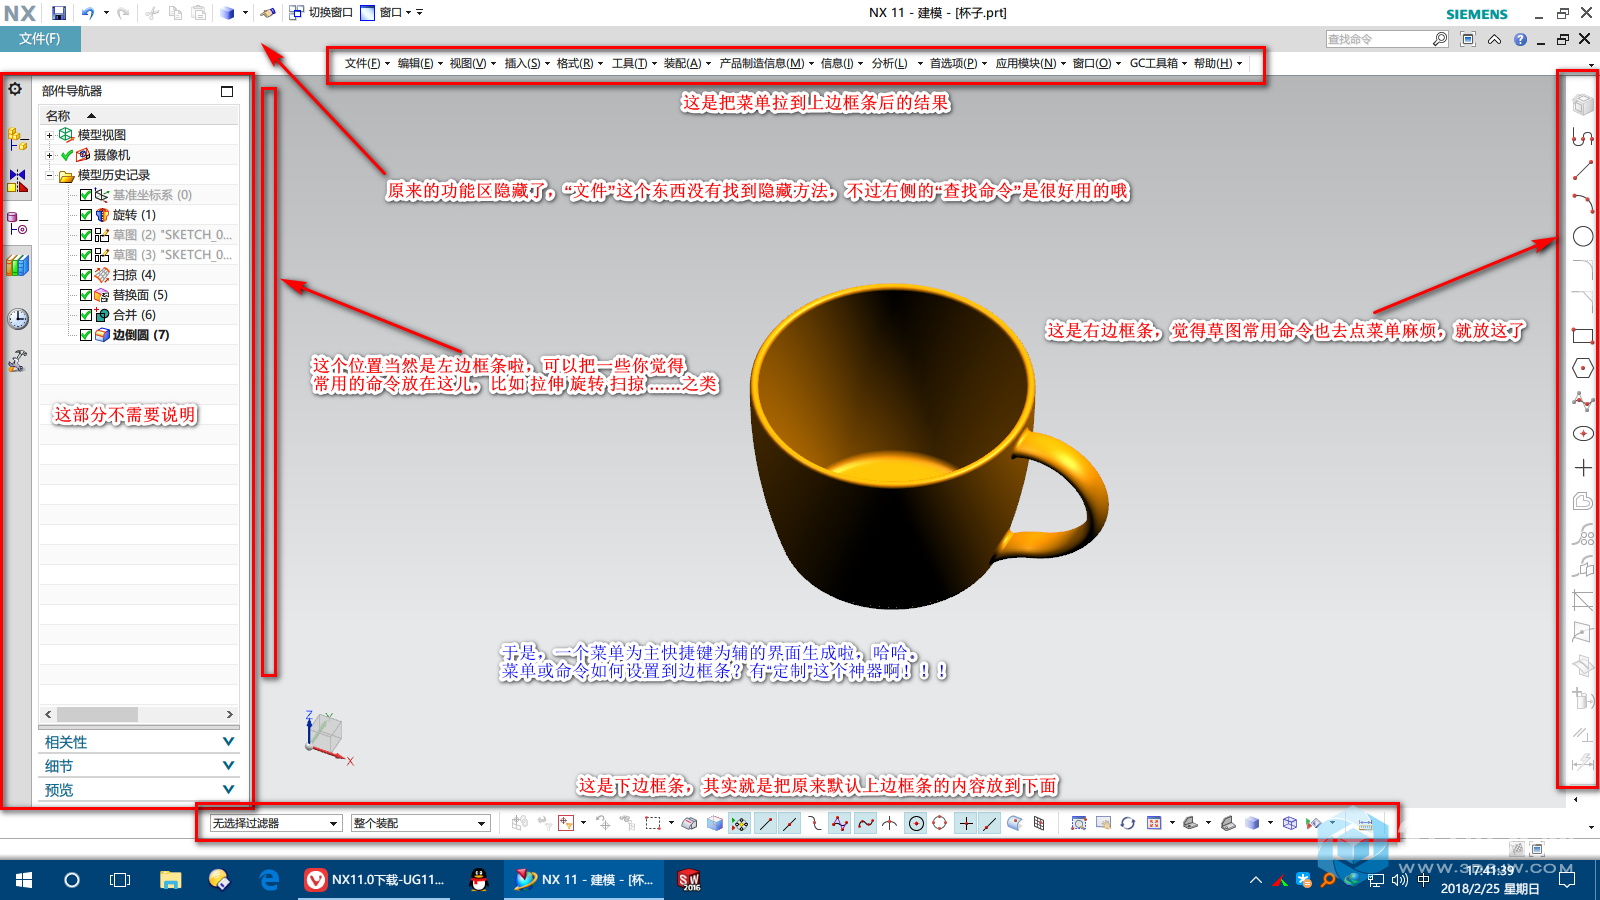Open the resource bar settings gear icon
The height and width of the screenshot is (900, 1600).
pyautogui.click(x=15, y=89)
